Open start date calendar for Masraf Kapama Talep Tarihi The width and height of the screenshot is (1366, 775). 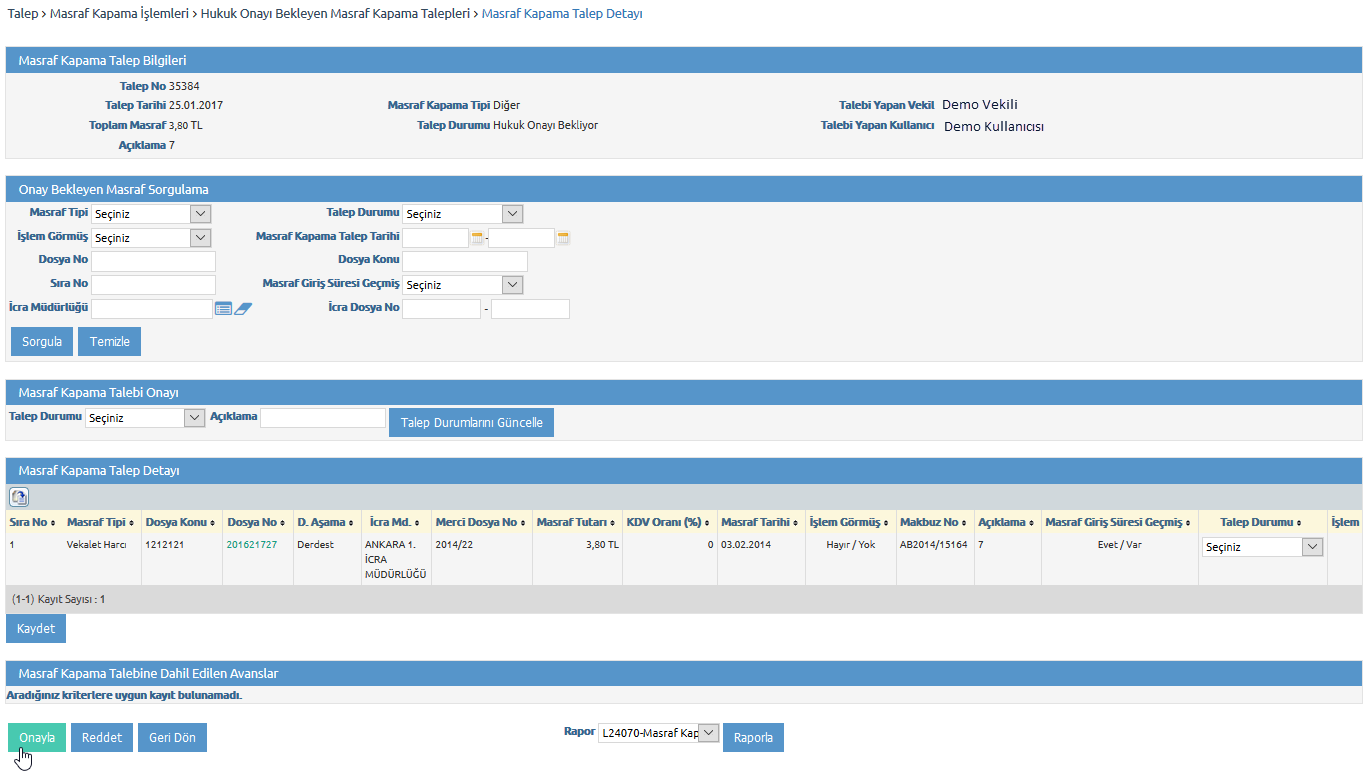coord(477,238)
